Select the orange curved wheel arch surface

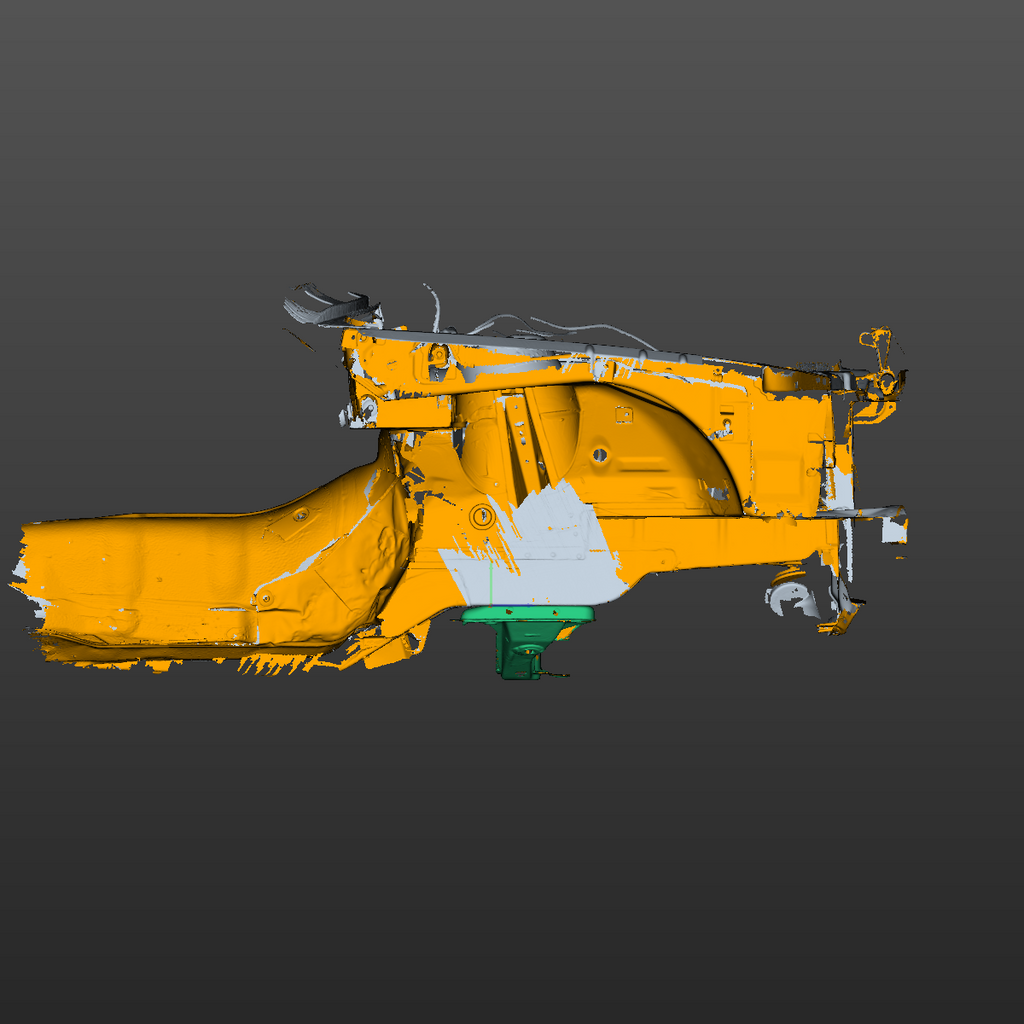click(653, 451)
